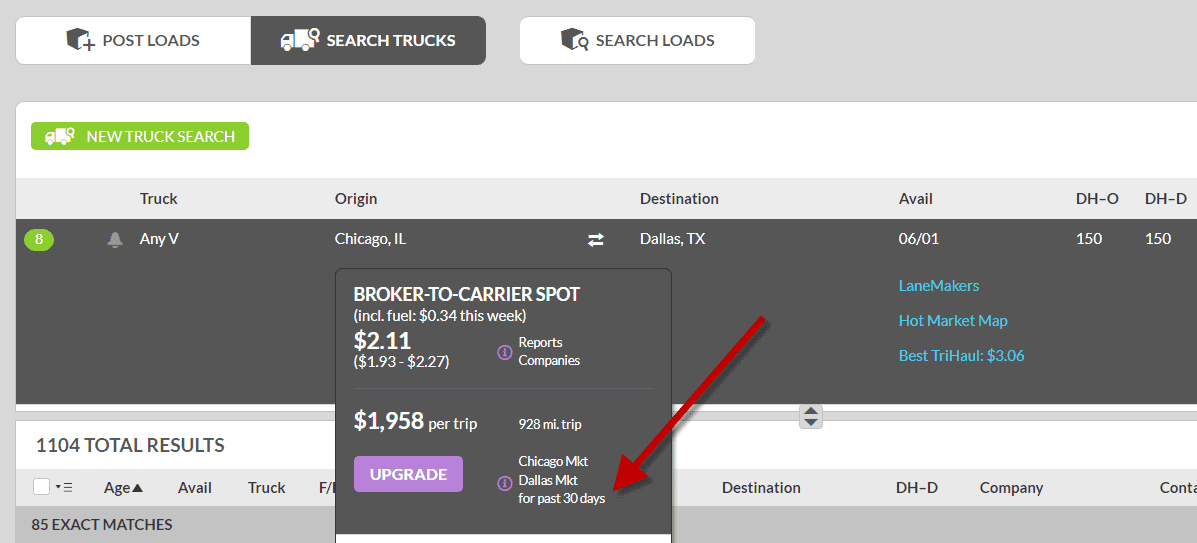This screenshot has width=1197, height=543.
Task: Click the info icon beside Chicago Mkt
Action: point(504,483)
